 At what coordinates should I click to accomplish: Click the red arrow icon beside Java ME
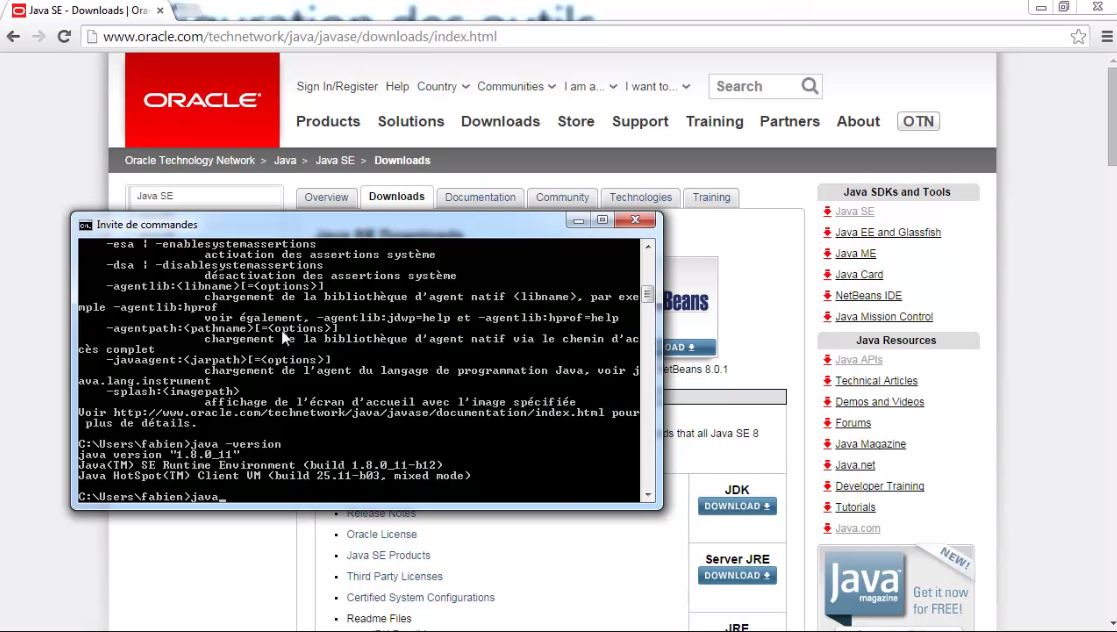click(x=827, y=254)
